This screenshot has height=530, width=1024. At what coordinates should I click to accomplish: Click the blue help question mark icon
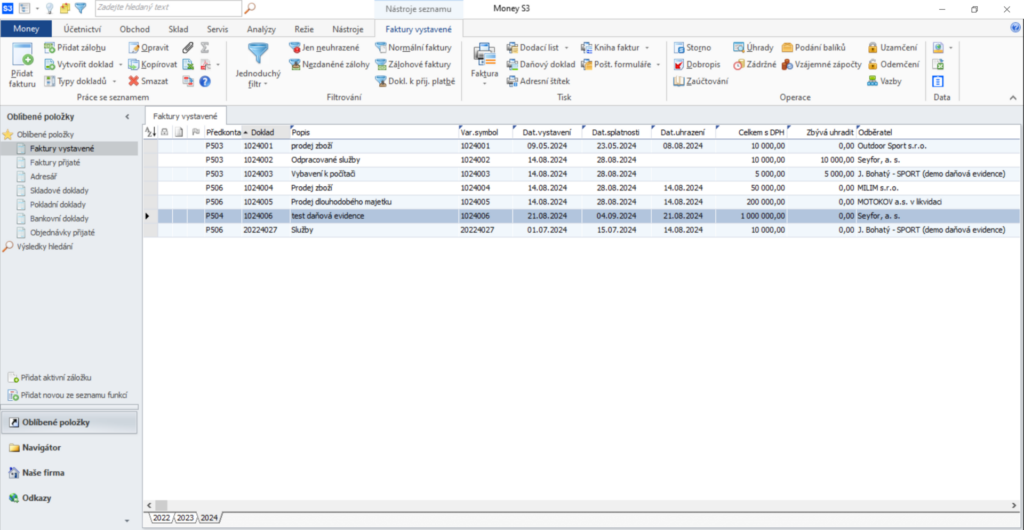[x=205, y=80]
